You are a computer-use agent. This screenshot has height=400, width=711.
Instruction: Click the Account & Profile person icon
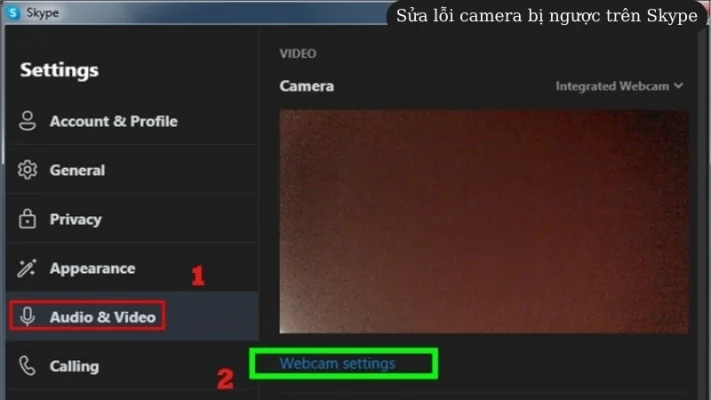tap(28, 121)
